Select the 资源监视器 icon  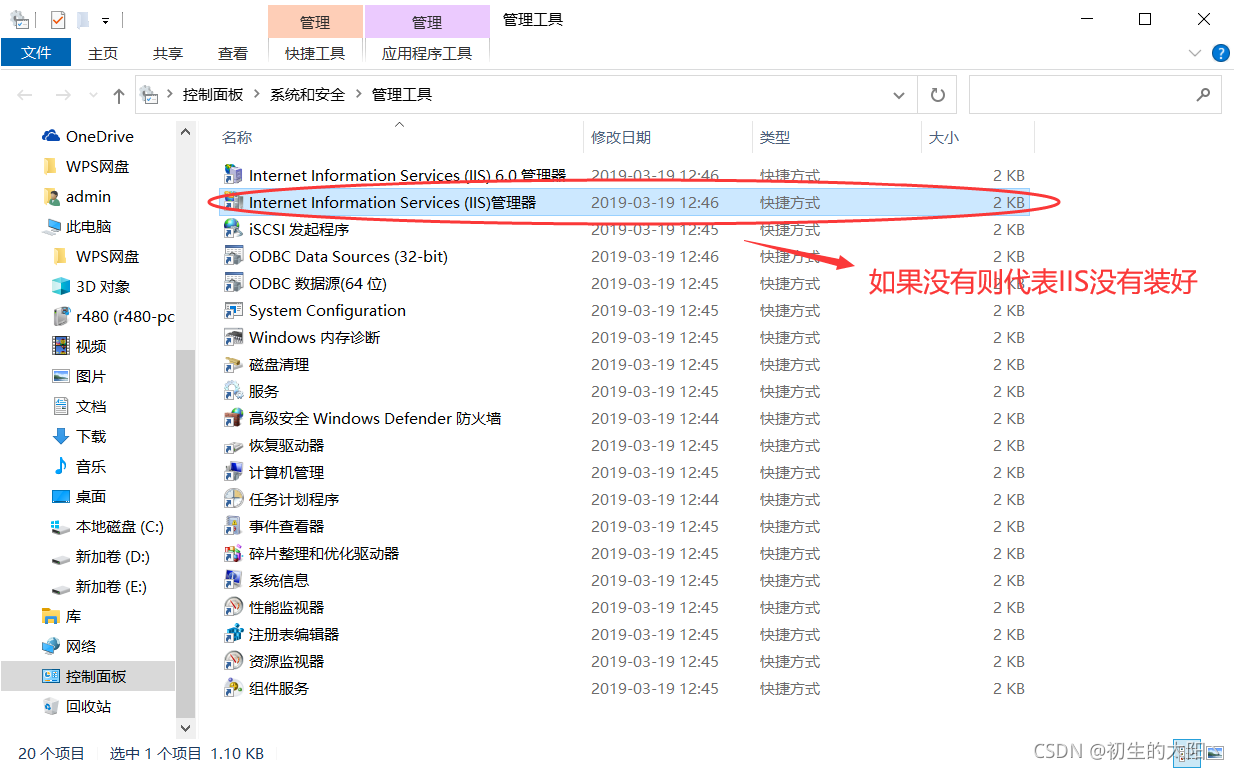(233, 661)
